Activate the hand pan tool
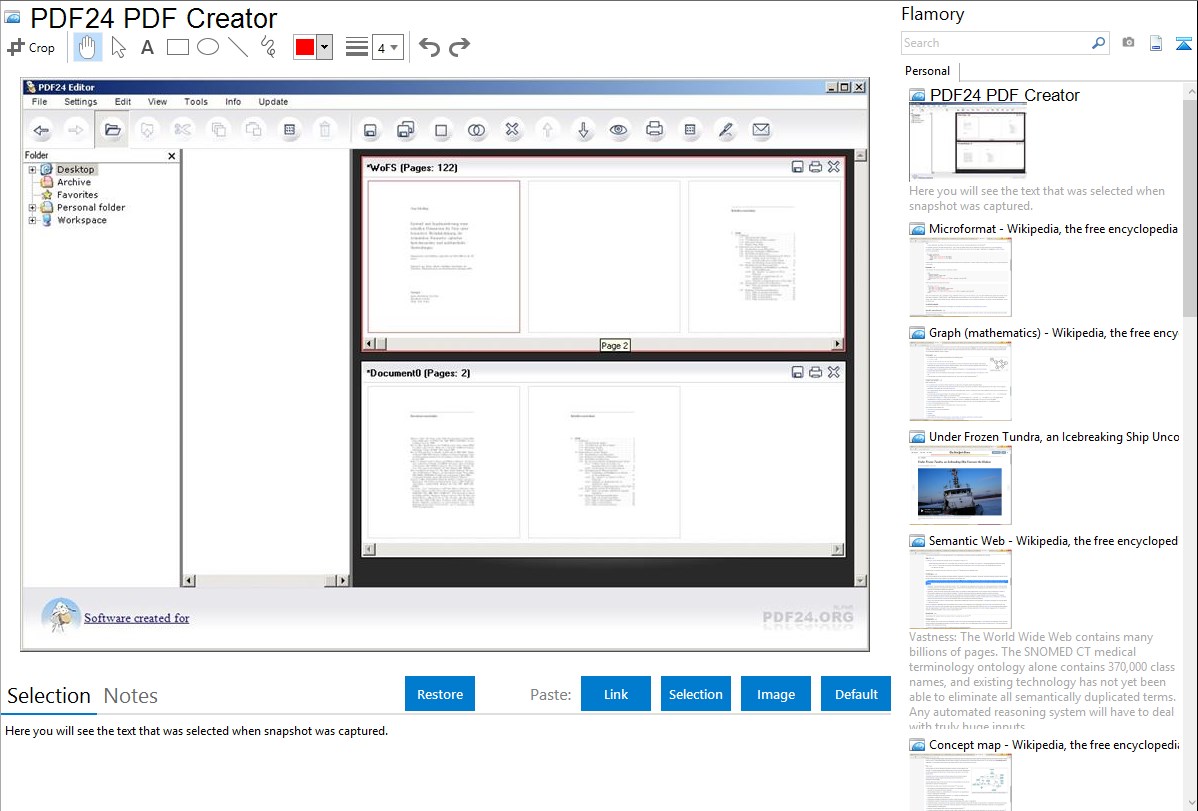This screenshot has height=811, width=1198. (x=87, y=47)
